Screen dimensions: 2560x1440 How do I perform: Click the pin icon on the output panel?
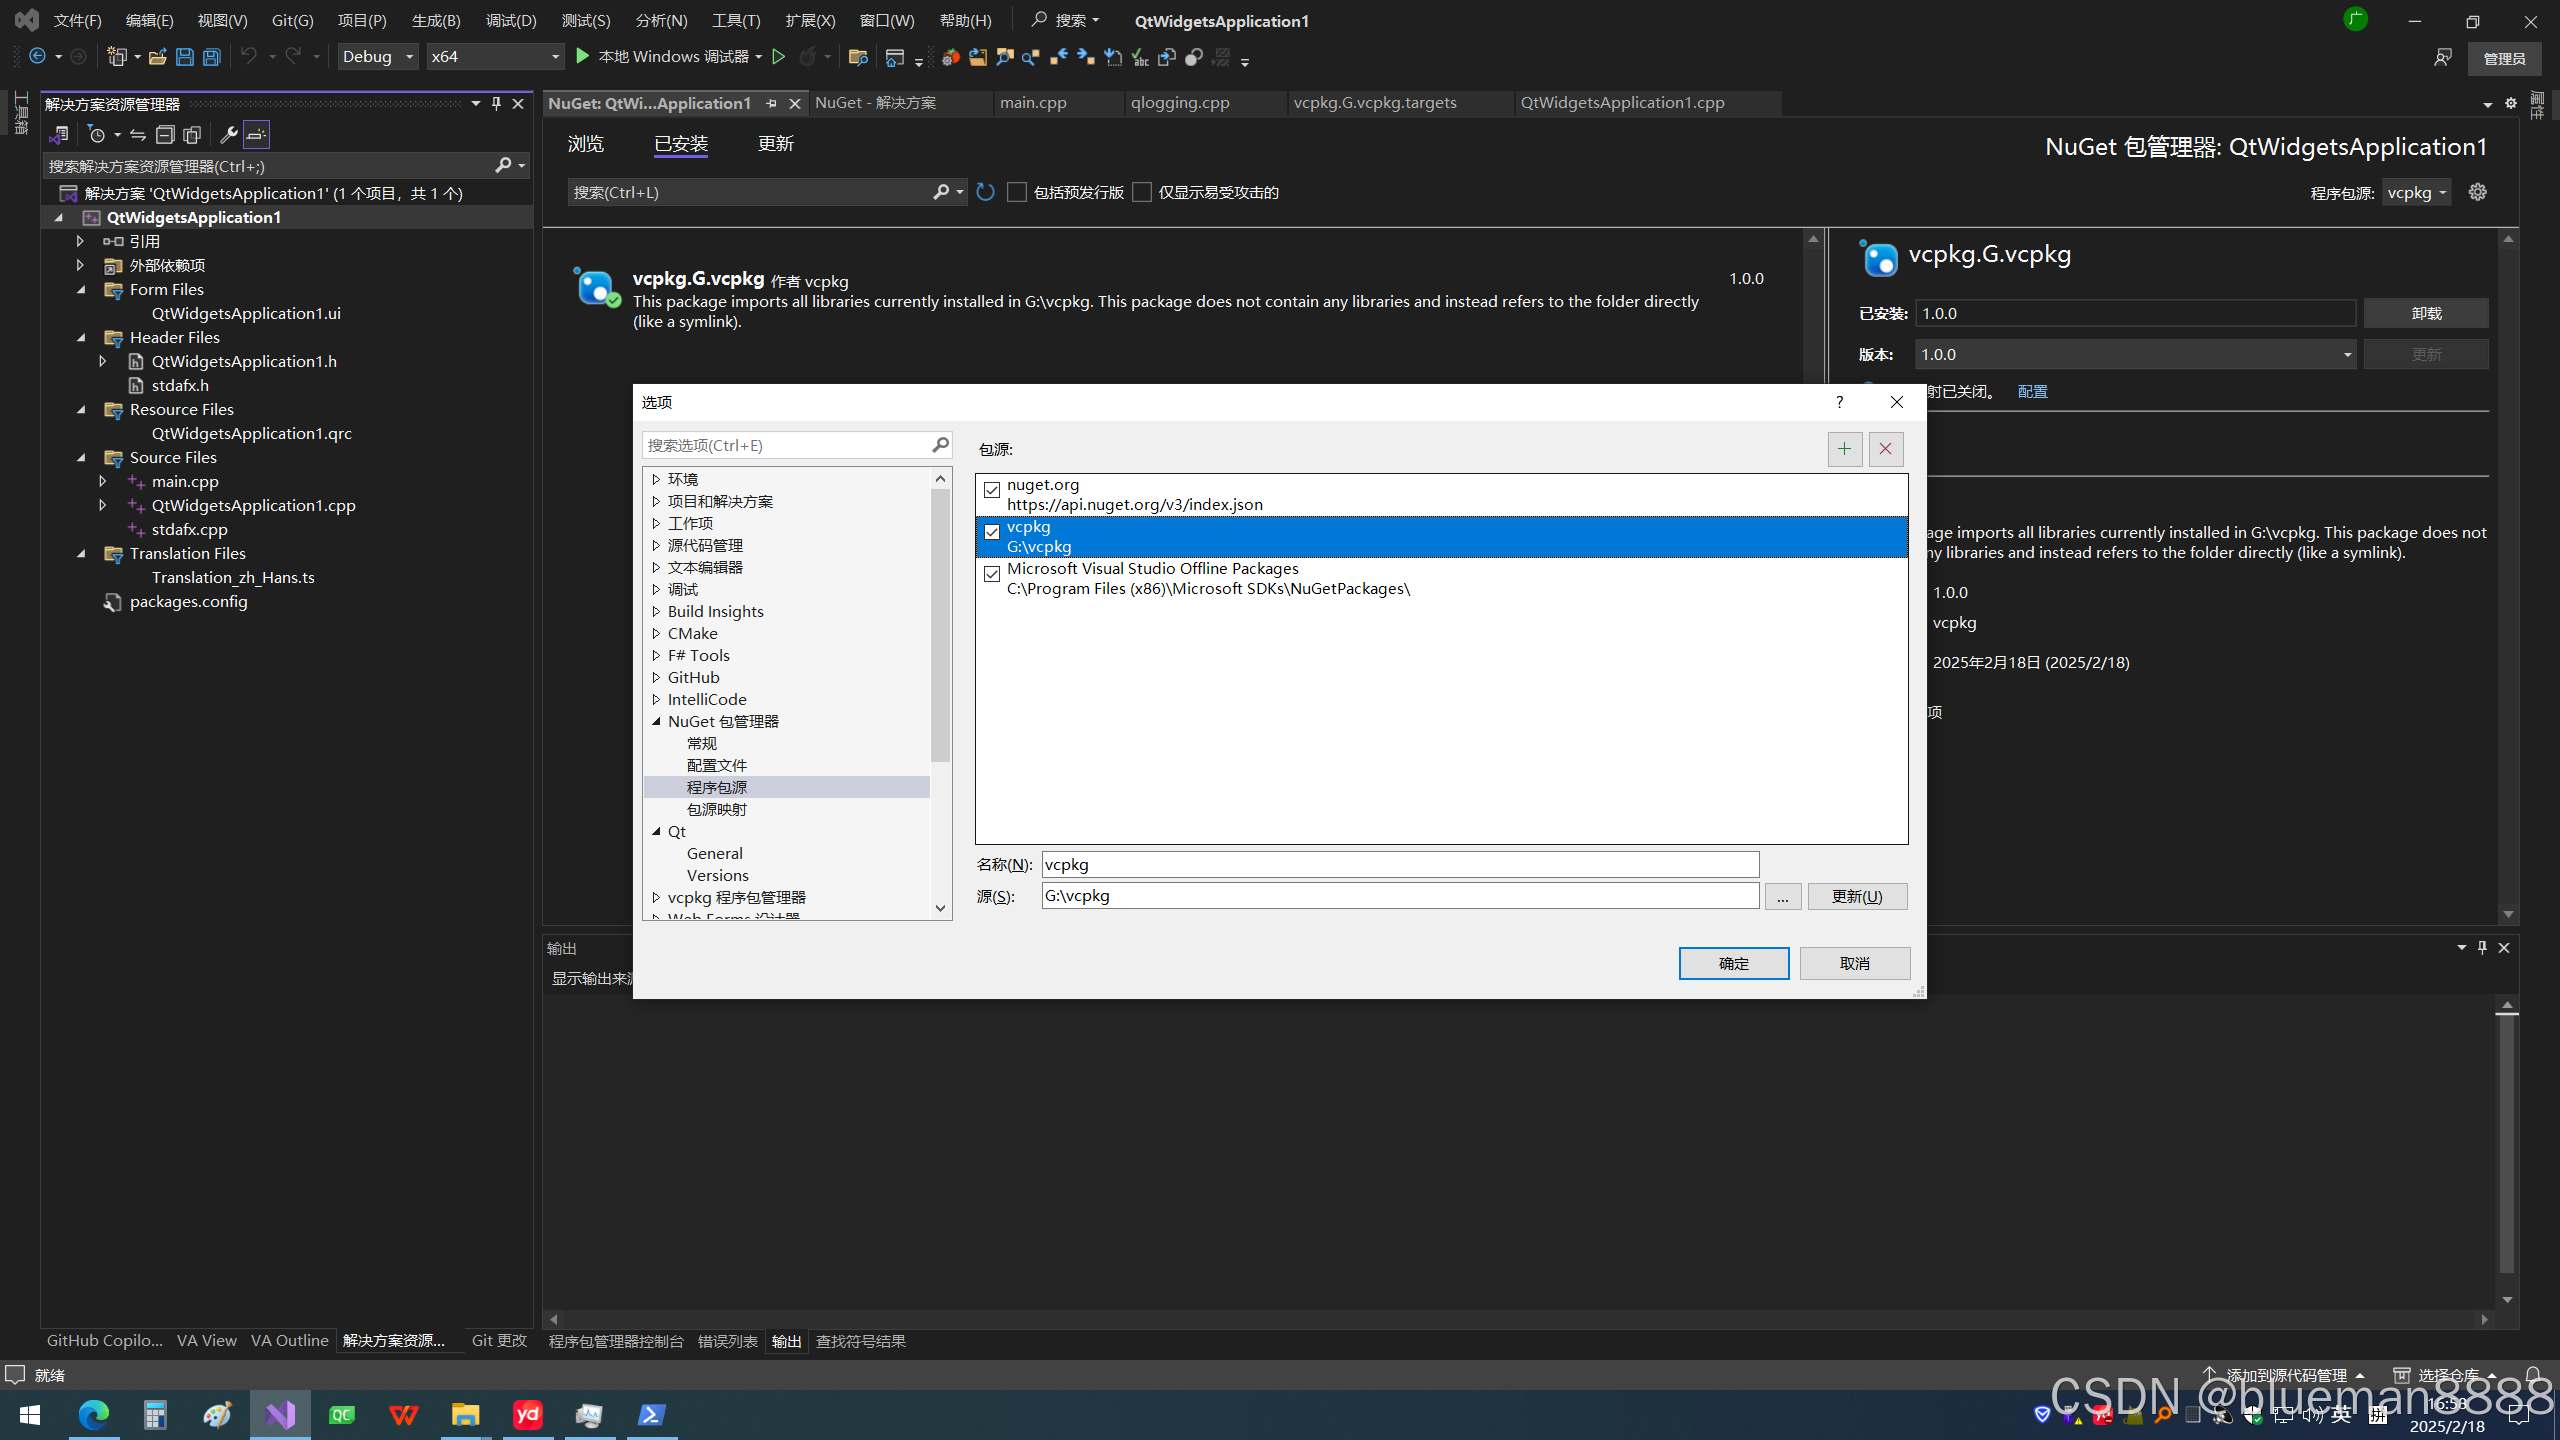(x=2482, y=947)
